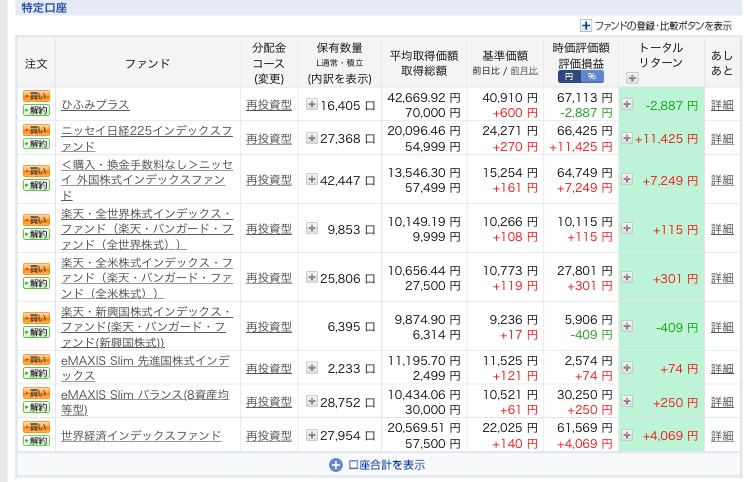
Task: Expand holdings breakdown for 27,368口 row
Action: pos(312,138)
